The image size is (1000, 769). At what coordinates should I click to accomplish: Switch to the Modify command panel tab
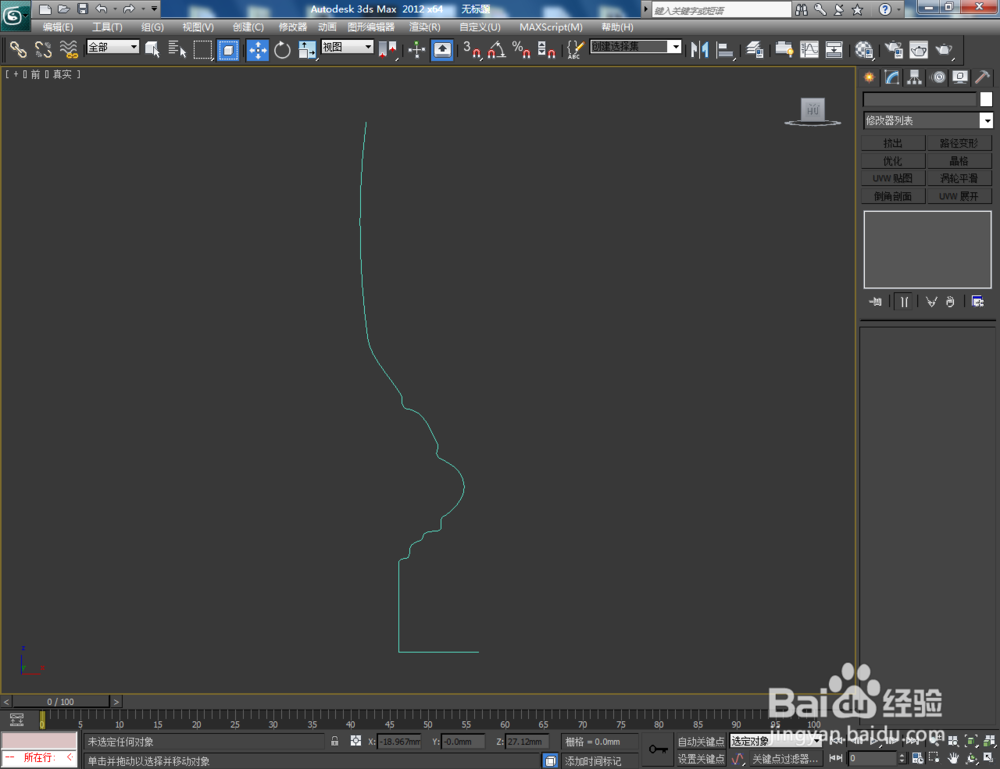click(x=892, y=78)
